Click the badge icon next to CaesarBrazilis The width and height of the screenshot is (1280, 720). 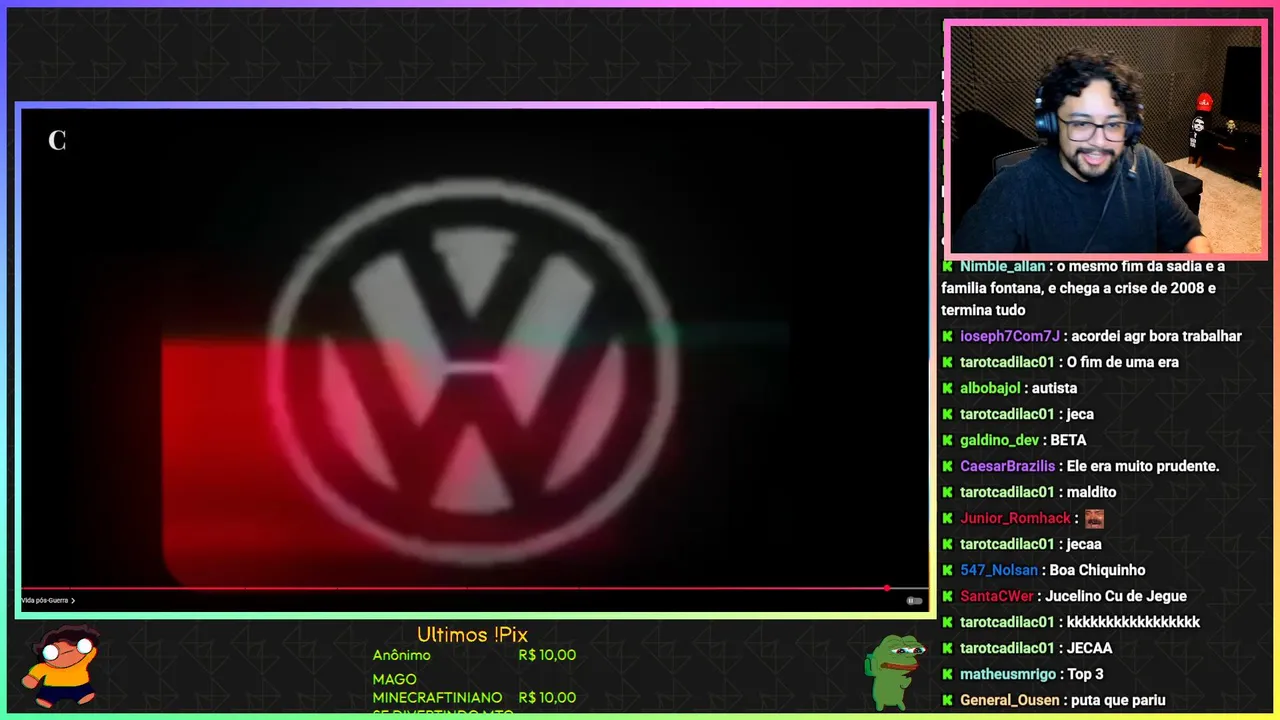[x=947, y=466]
